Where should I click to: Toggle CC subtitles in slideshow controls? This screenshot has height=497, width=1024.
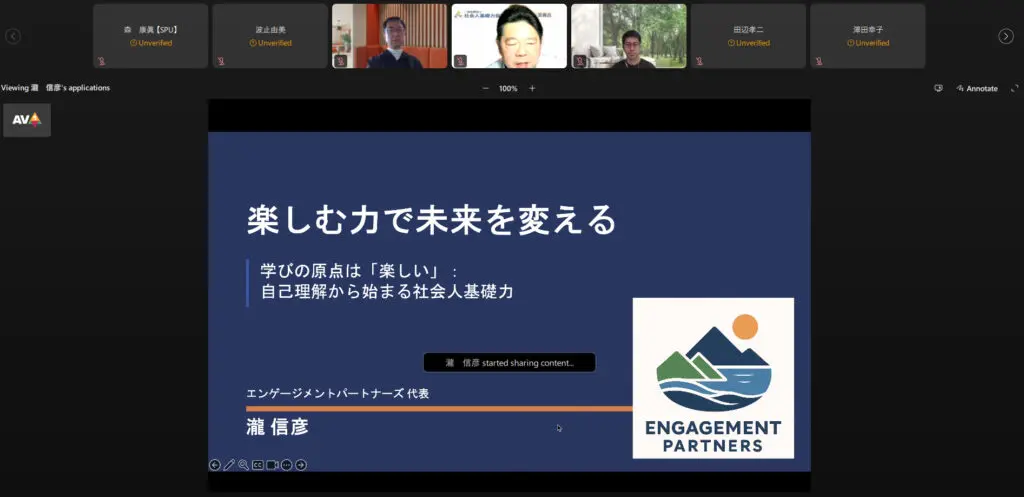click(x=257, y=465)
